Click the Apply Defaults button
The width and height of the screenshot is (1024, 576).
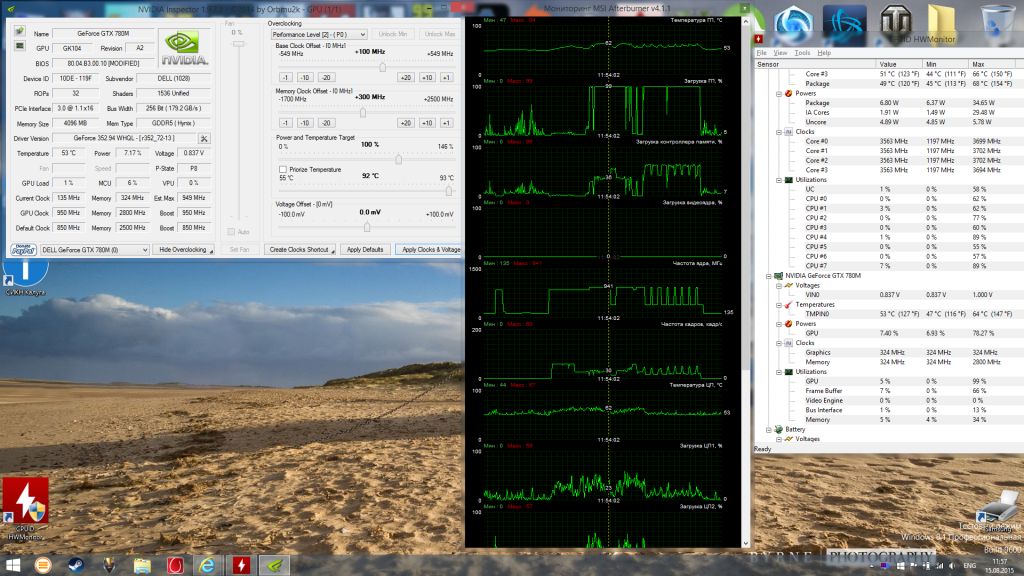[365, 249]
